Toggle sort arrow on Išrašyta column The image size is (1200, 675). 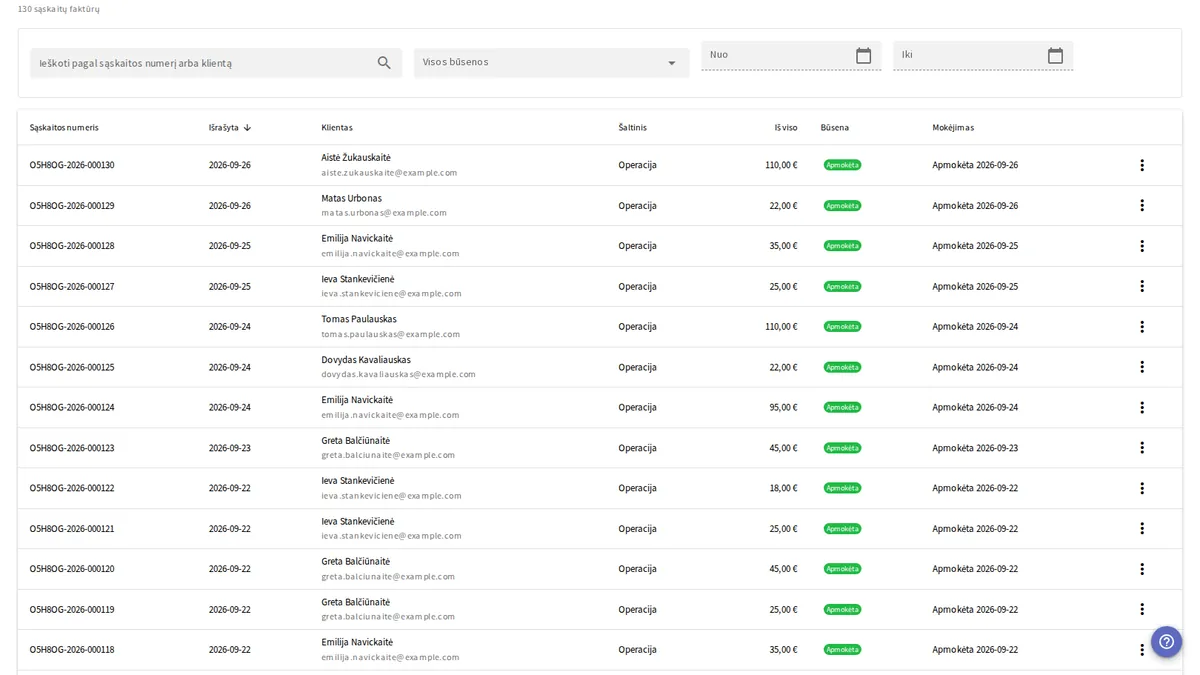(247, 128)
